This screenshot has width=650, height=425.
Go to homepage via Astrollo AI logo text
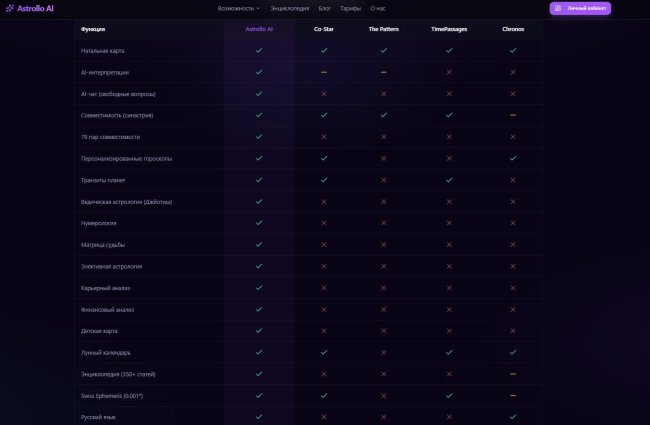pos(35,8)
